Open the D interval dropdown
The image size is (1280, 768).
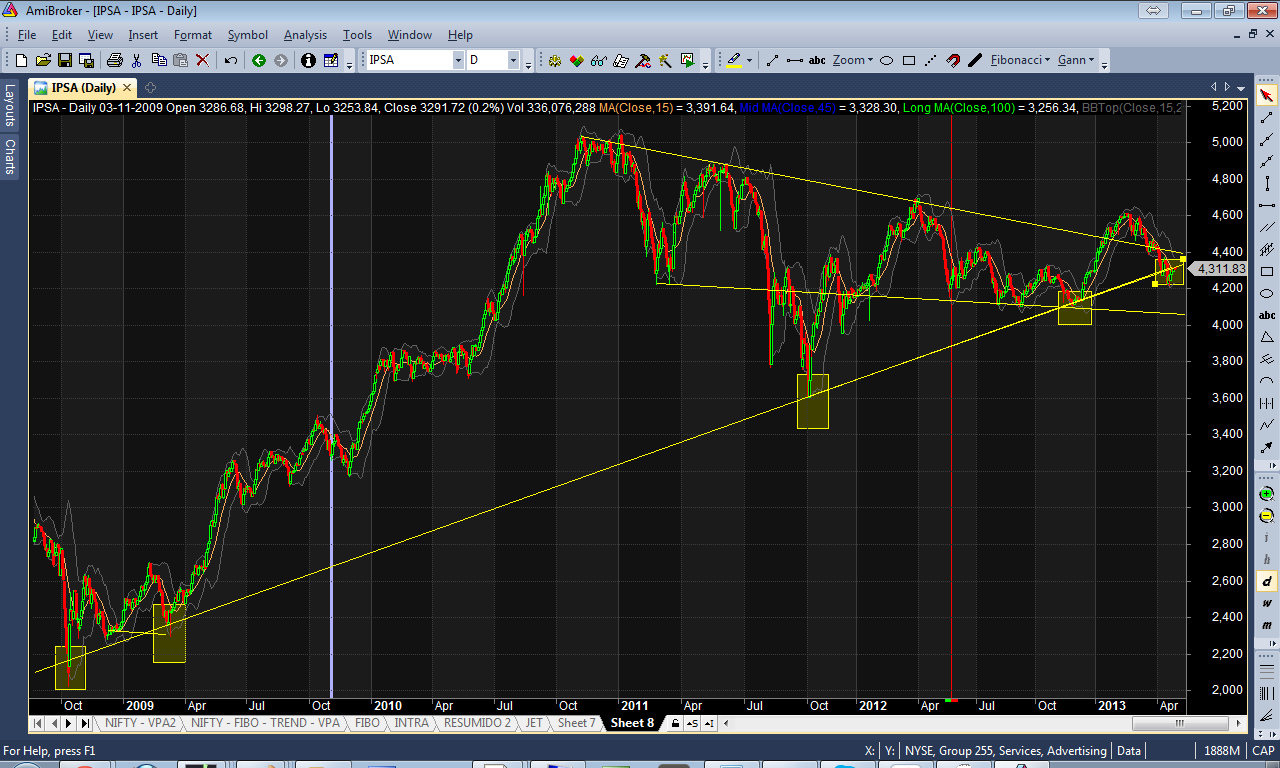pos(514,60)
